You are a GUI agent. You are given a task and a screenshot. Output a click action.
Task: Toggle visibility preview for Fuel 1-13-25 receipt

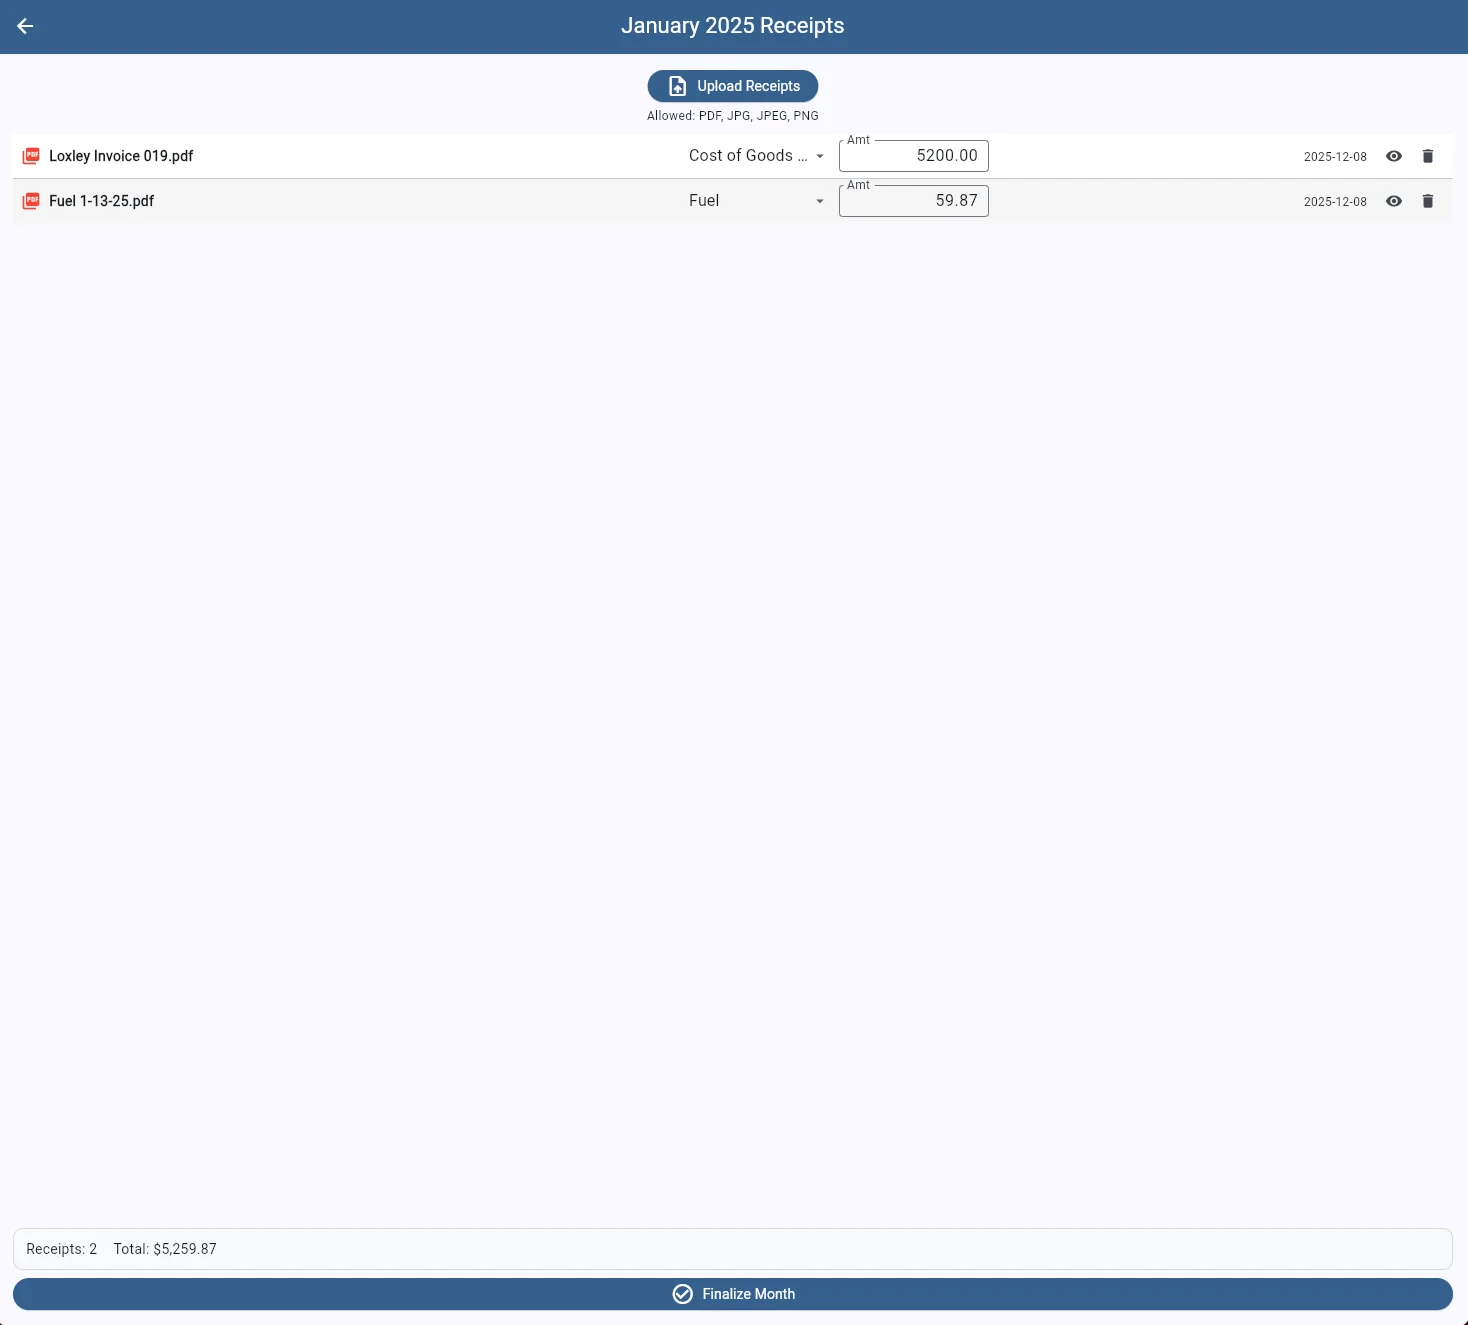click(1394, 201)
